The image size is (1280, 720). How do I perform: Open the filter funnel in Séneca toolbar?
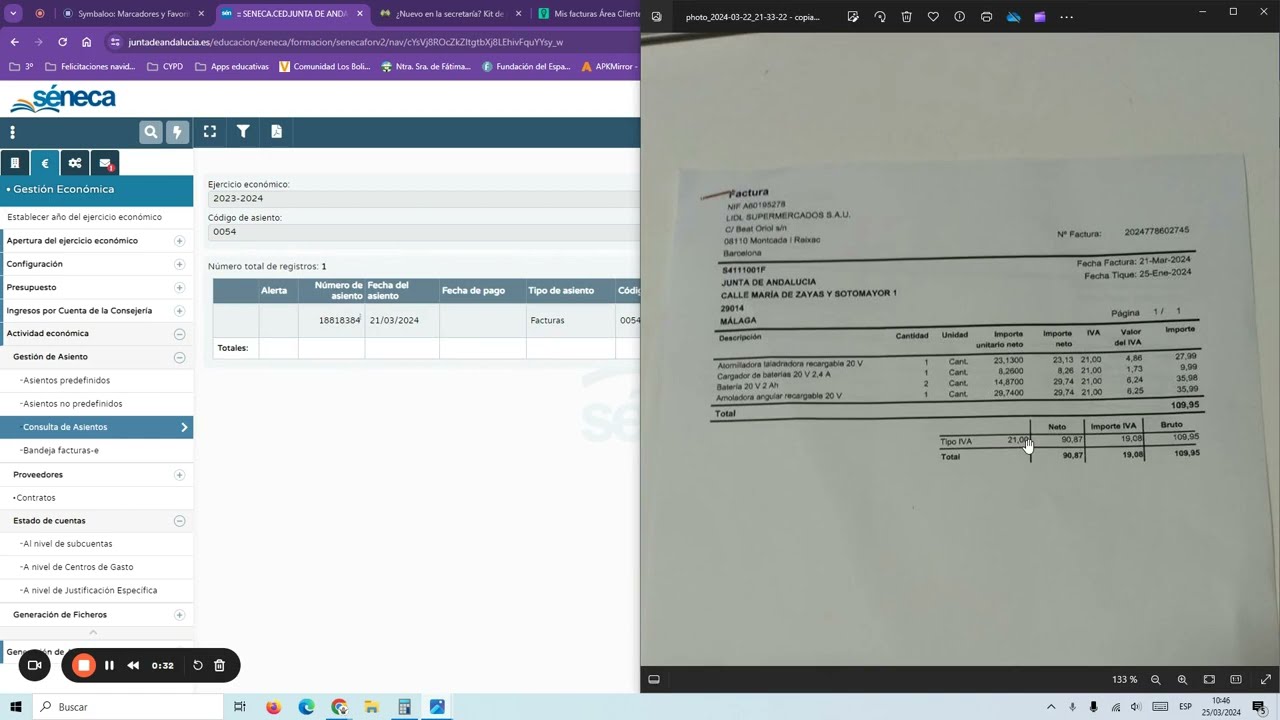(x=243, y=131)
